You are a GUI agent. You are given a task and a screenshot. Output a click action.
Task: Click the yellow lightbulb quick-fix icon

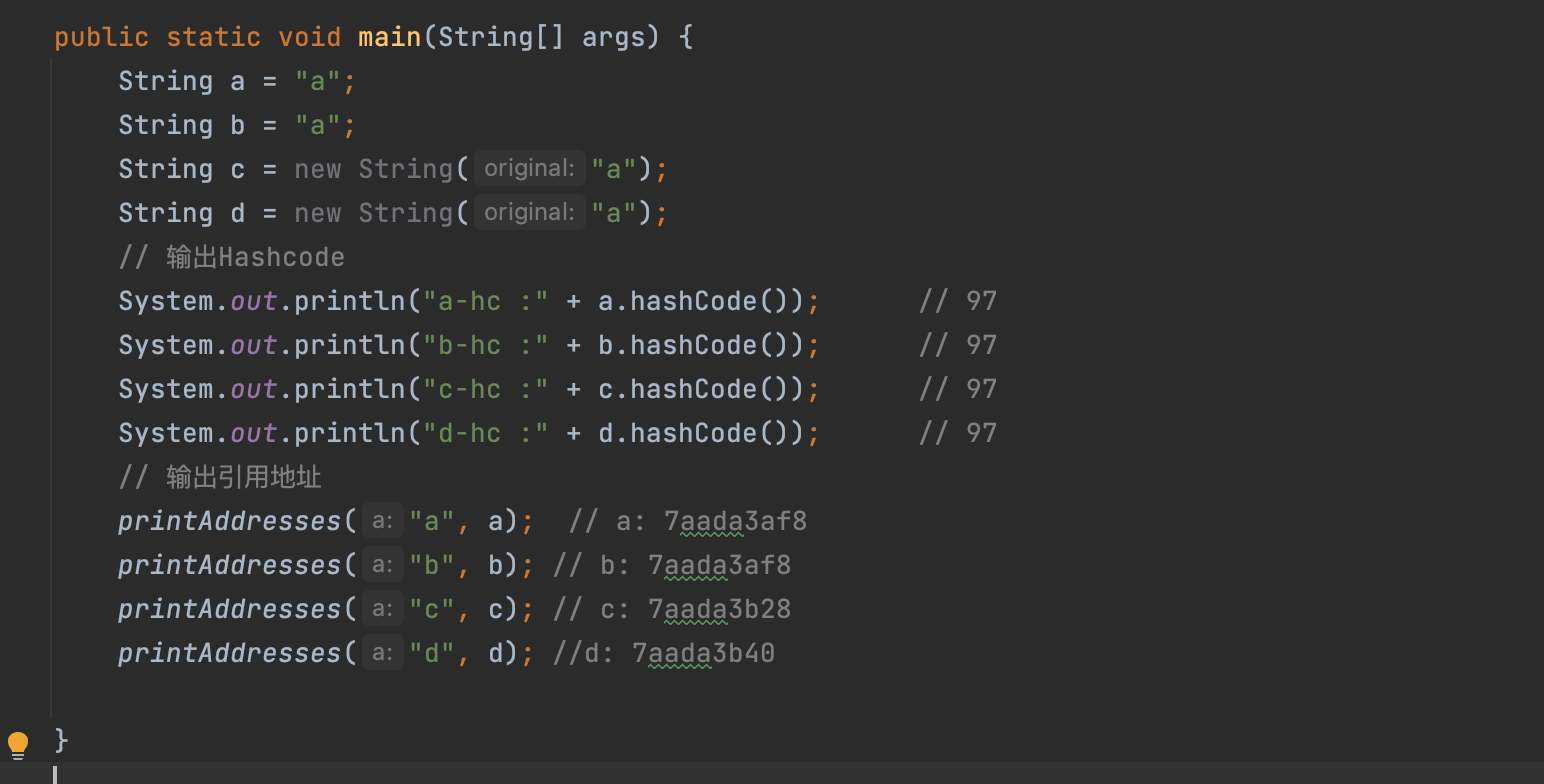click(x=18, y=745)
